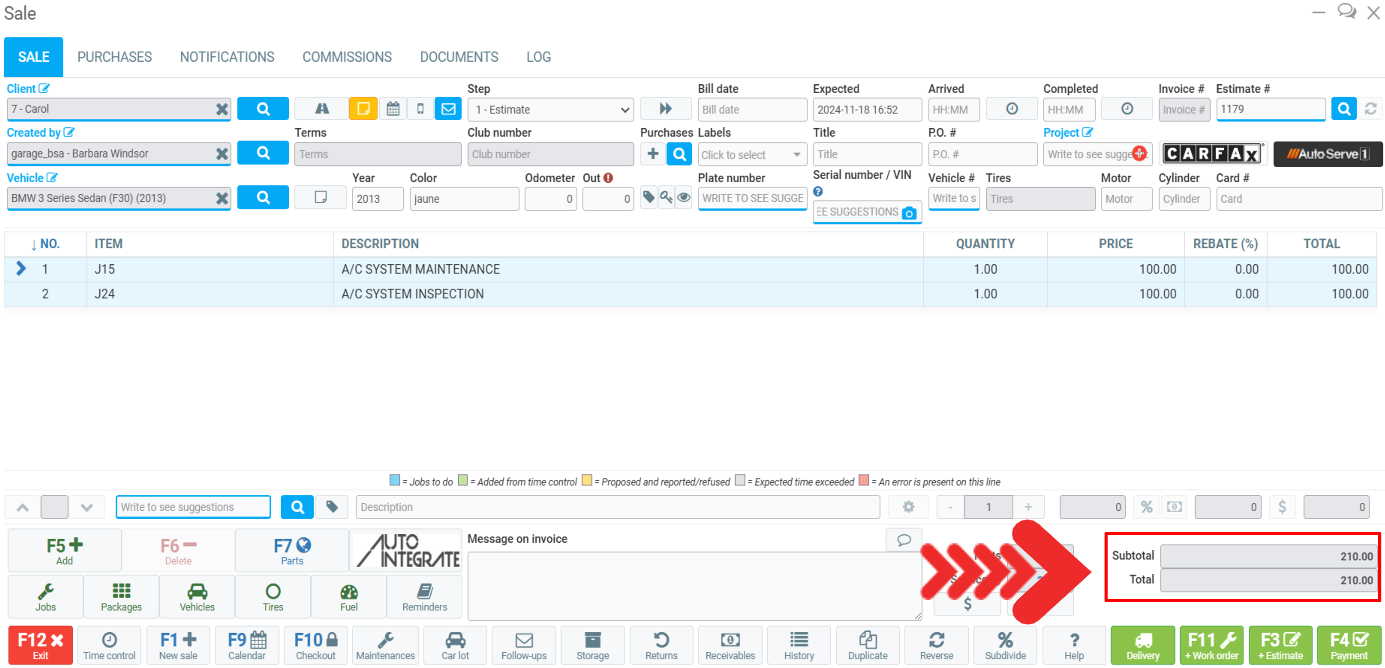Increase quantity with the plus stepper
Viewport: 1385px width, 668px height.
[x=1027, y=507]
